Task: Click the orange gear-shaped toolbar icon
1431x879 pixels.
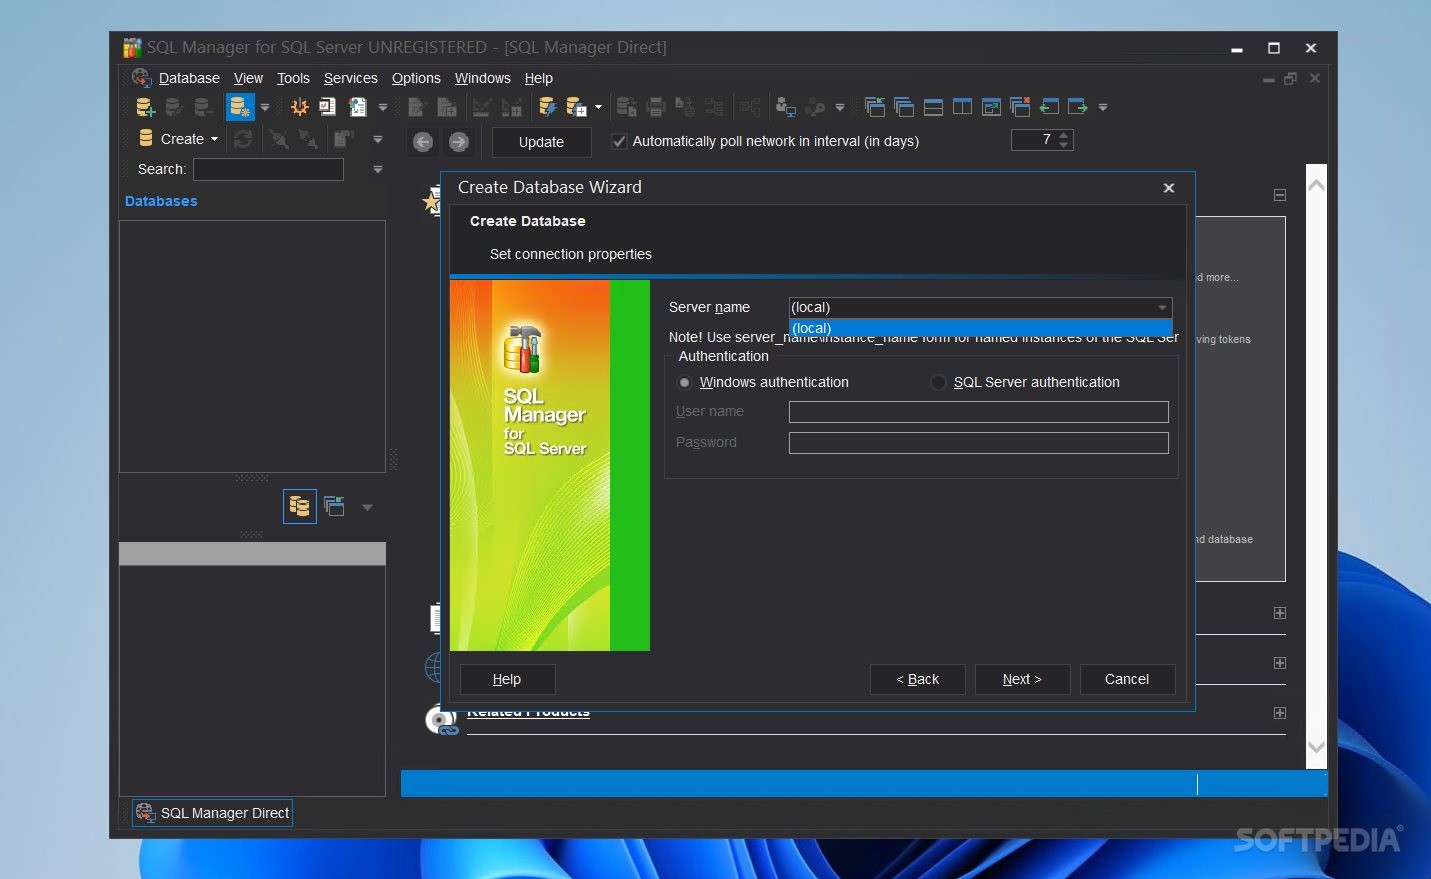Action: click(299, 107)
